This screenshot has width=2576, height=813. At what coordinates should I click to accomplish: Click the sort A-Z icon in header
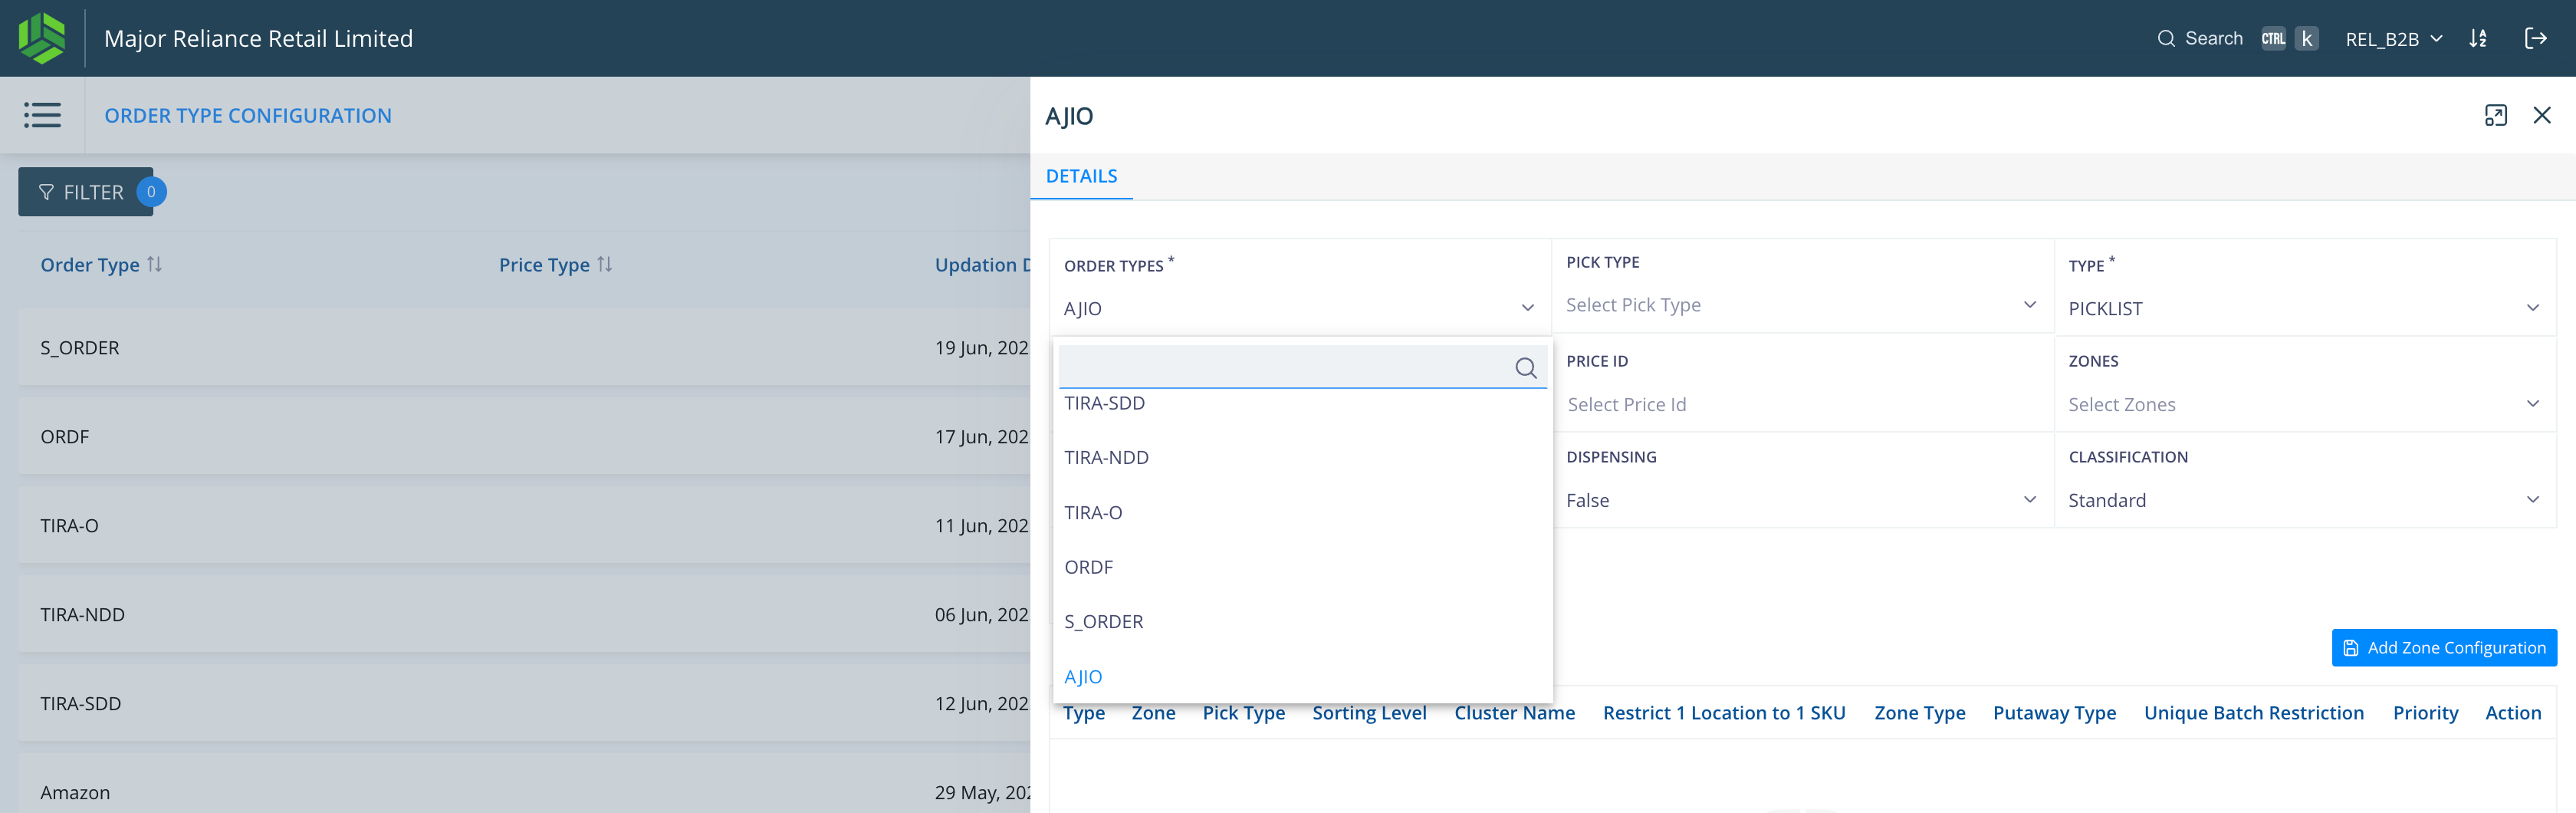tap(2478, 39)
